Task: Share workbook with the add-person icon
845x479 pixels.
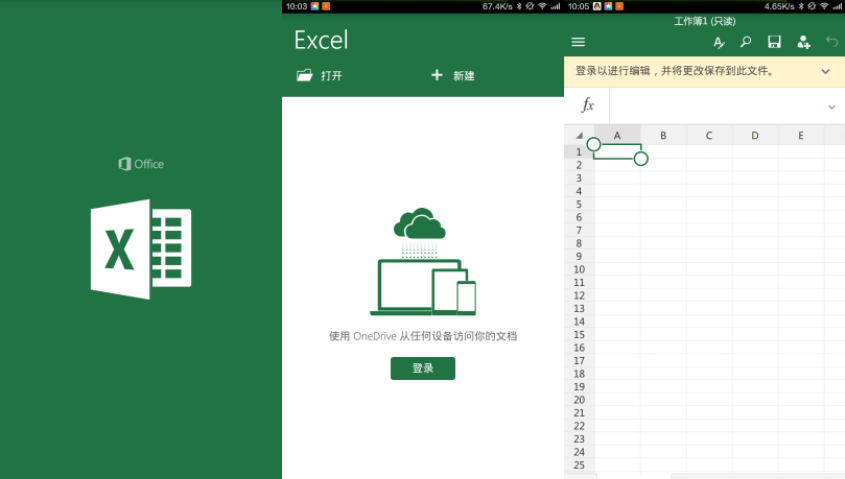Action: point(804,42)
